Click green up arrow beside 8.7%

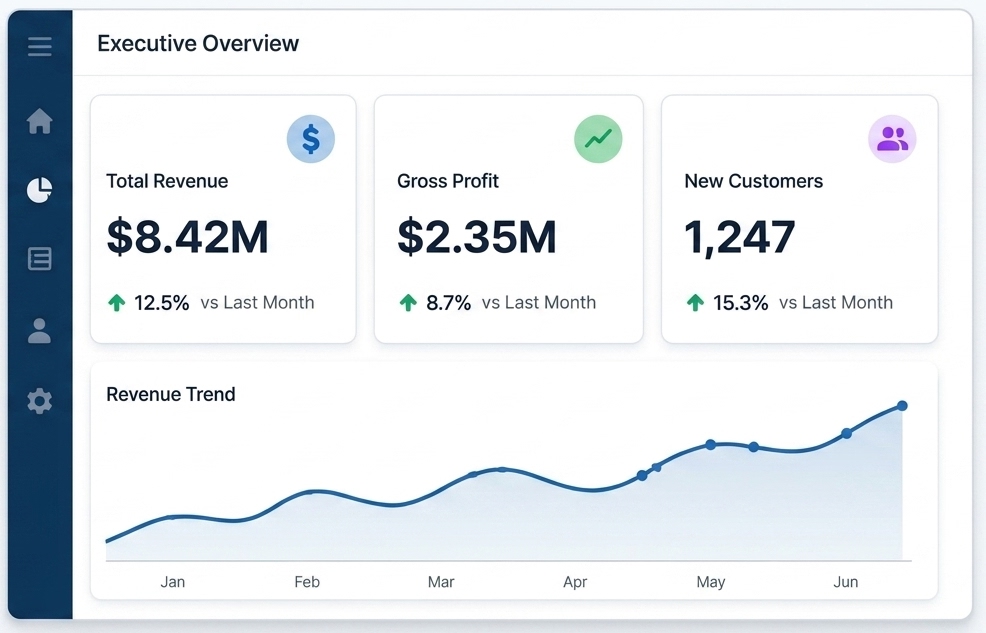coord(408,303)
